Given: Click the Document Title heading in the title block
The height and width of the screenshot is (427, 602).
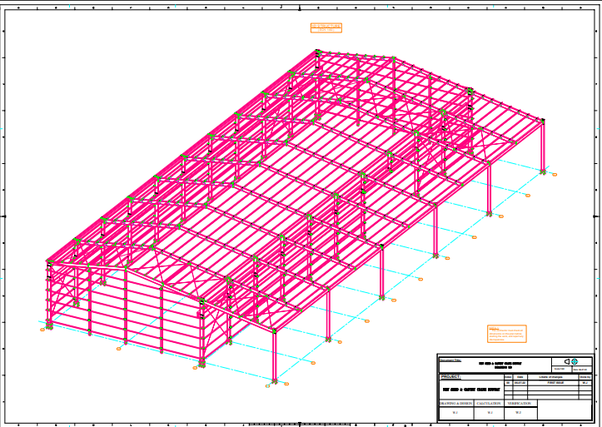Looking at the screenshot, I should (x=450, y=360).
